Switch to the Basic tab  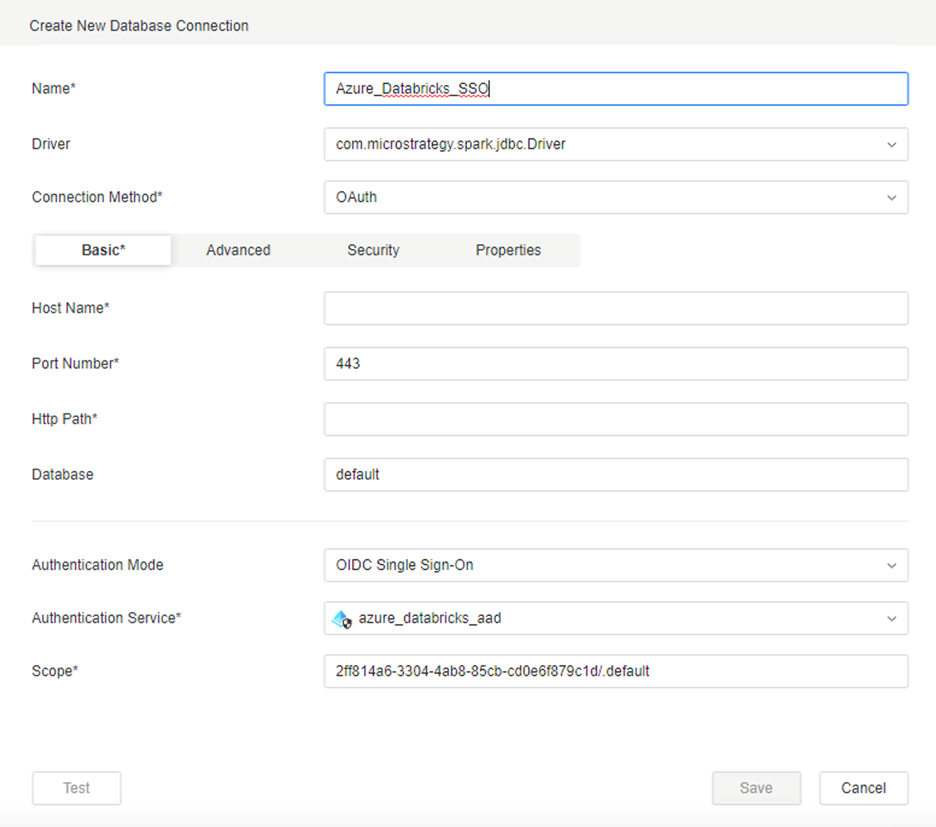pos(103,250)
